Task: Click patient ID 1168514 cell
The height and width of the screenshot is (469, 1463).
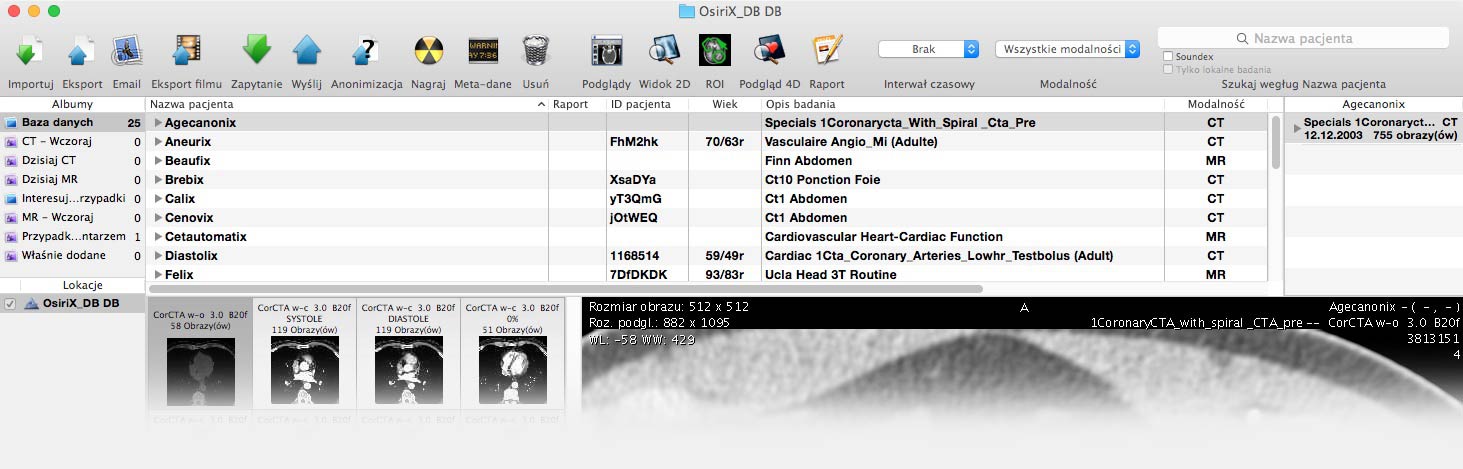Action: 634,256
